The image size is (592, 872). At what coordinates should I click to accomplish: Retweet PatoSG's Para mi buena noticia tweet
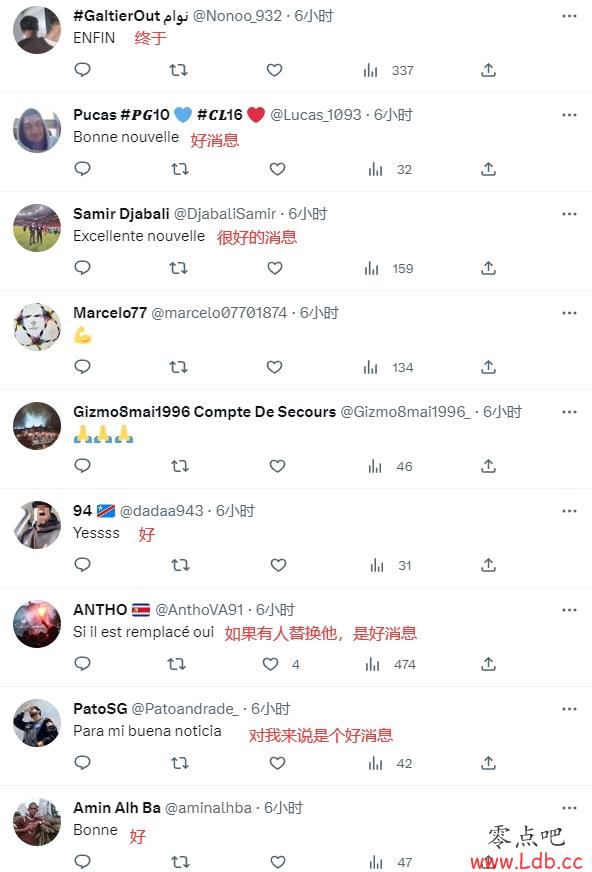[180, 763]
